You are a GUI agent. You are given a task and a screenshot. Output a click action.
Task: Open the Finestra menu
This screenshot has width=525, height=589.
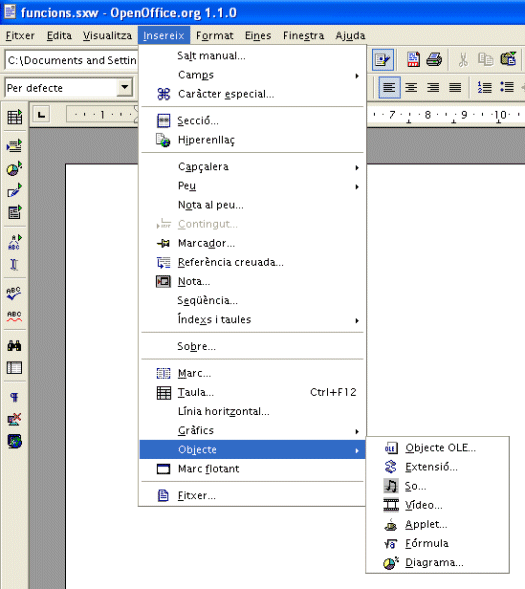click(303, 36)
